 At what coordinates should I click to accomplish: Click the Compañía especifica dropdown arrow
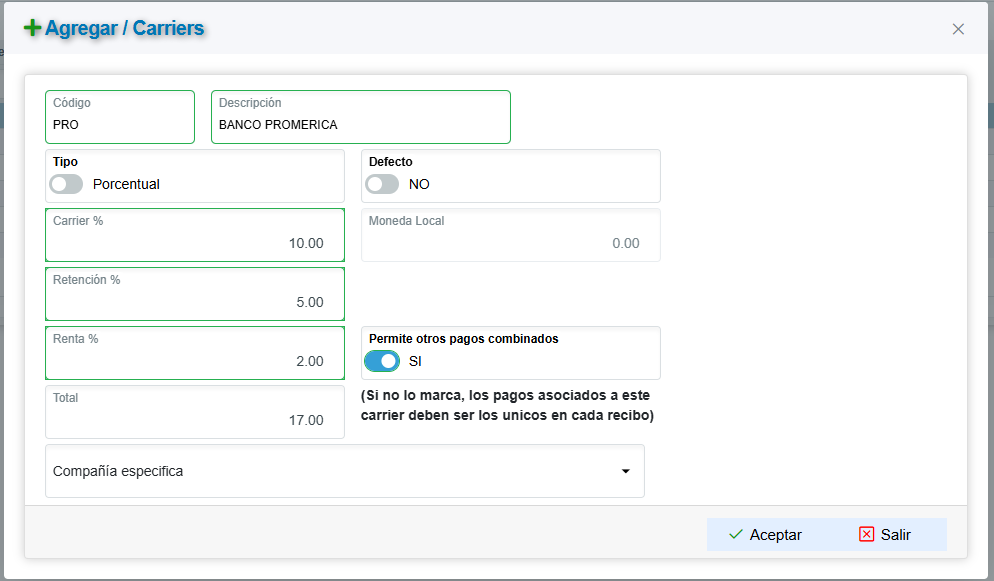click(x=626, y=471)
